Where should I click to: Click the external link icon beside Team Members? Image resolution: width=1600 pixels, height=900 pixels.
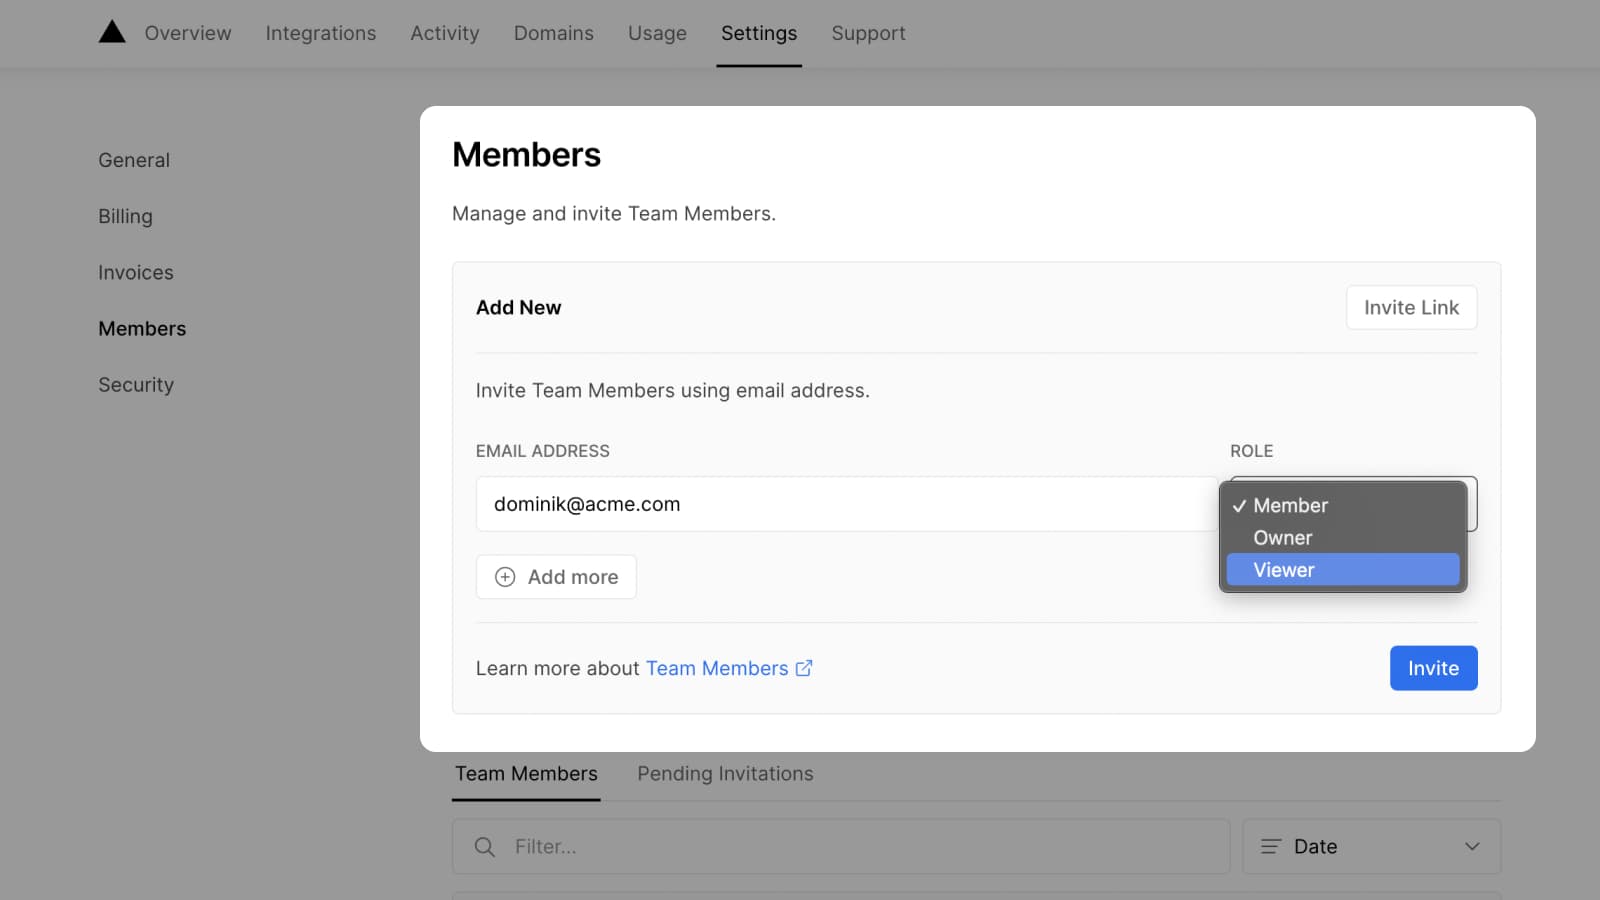point(804,668)
